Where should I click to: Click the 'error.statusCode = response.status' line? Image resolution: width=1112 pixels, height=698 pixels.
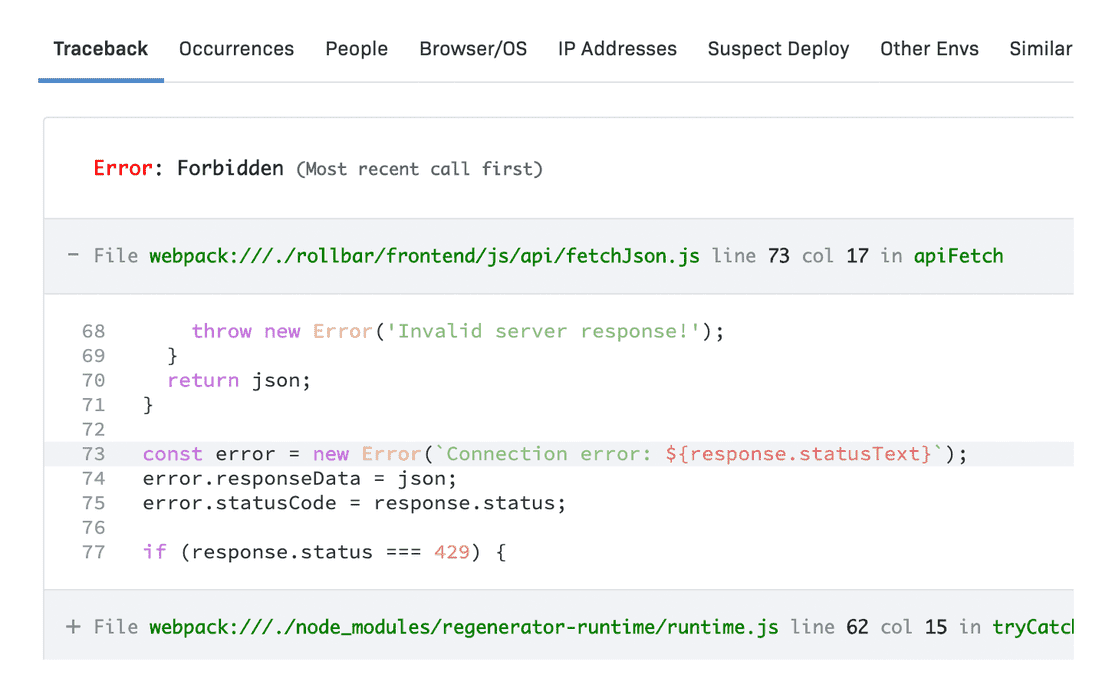click(354, 503)
